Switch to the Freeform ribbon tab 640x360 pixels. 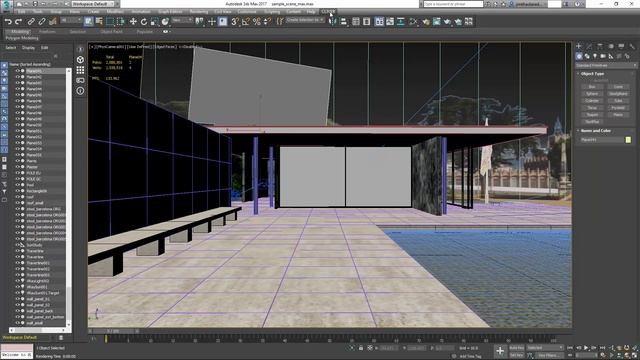coord(47,31)
